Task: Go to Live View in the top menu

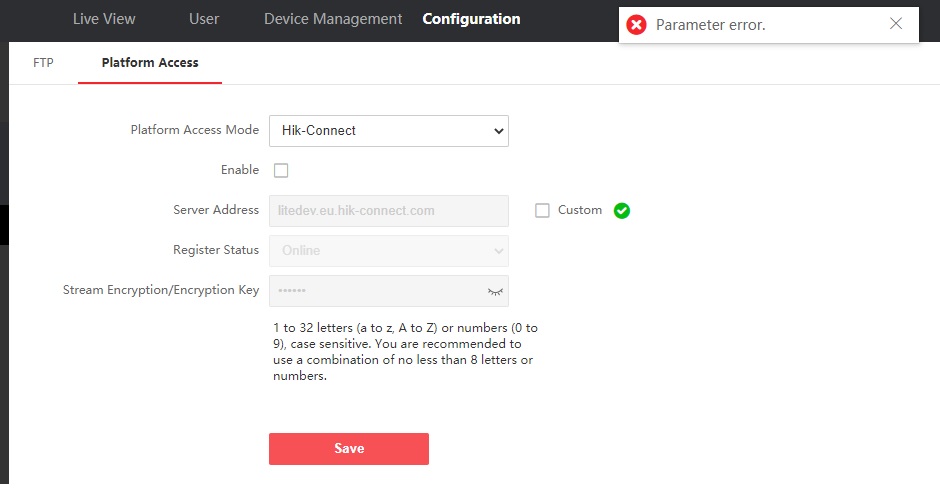Action: click(x=104, y=19)
